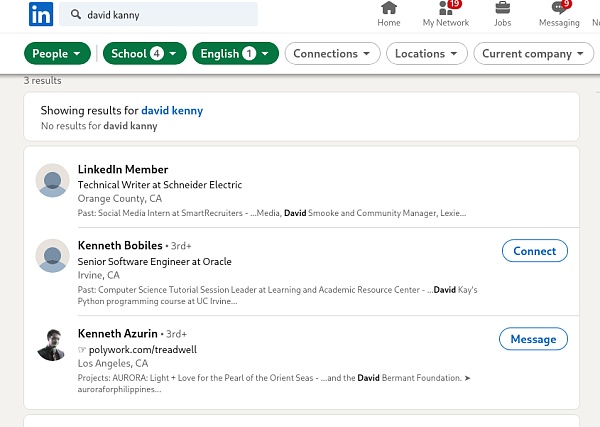600x427 pixels.
Task: Open the Jobs briefcase icon
Action: point(502,8)
